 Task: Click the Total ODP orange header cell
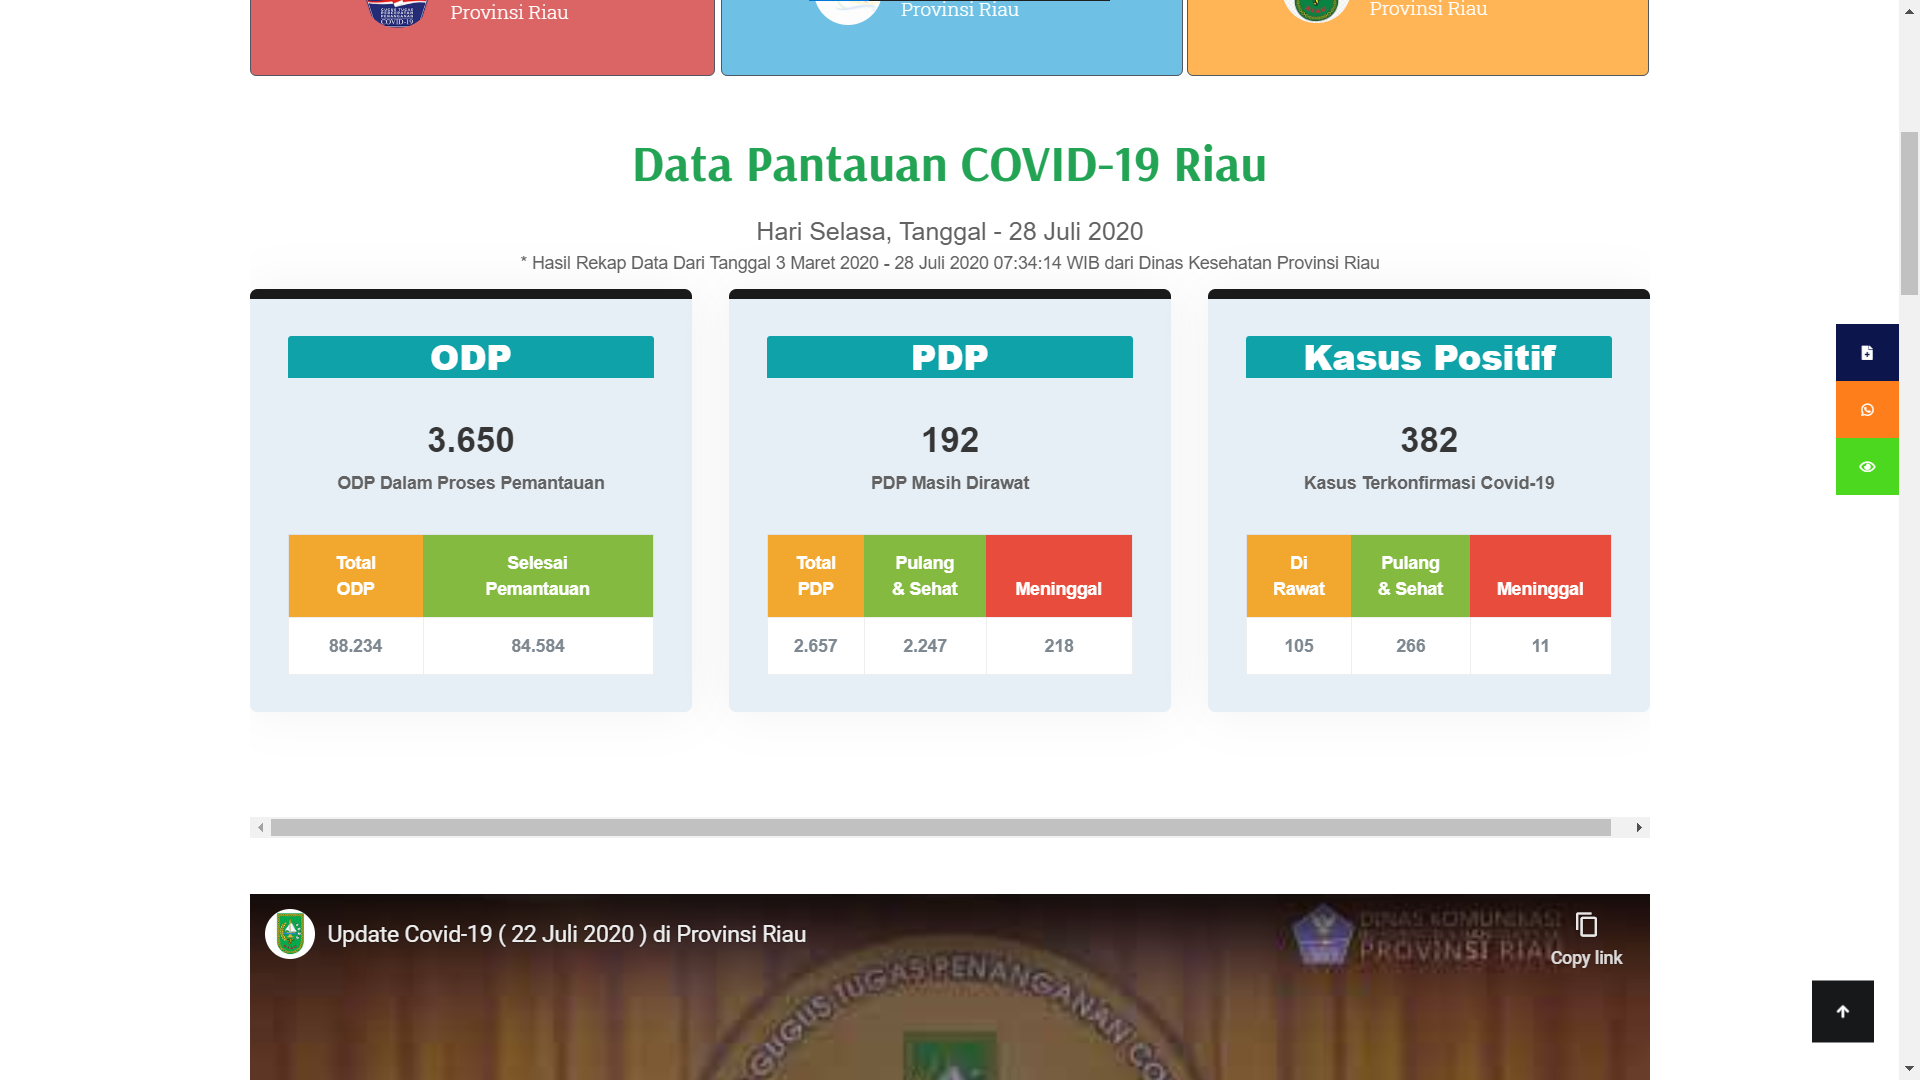coord(355,576)
